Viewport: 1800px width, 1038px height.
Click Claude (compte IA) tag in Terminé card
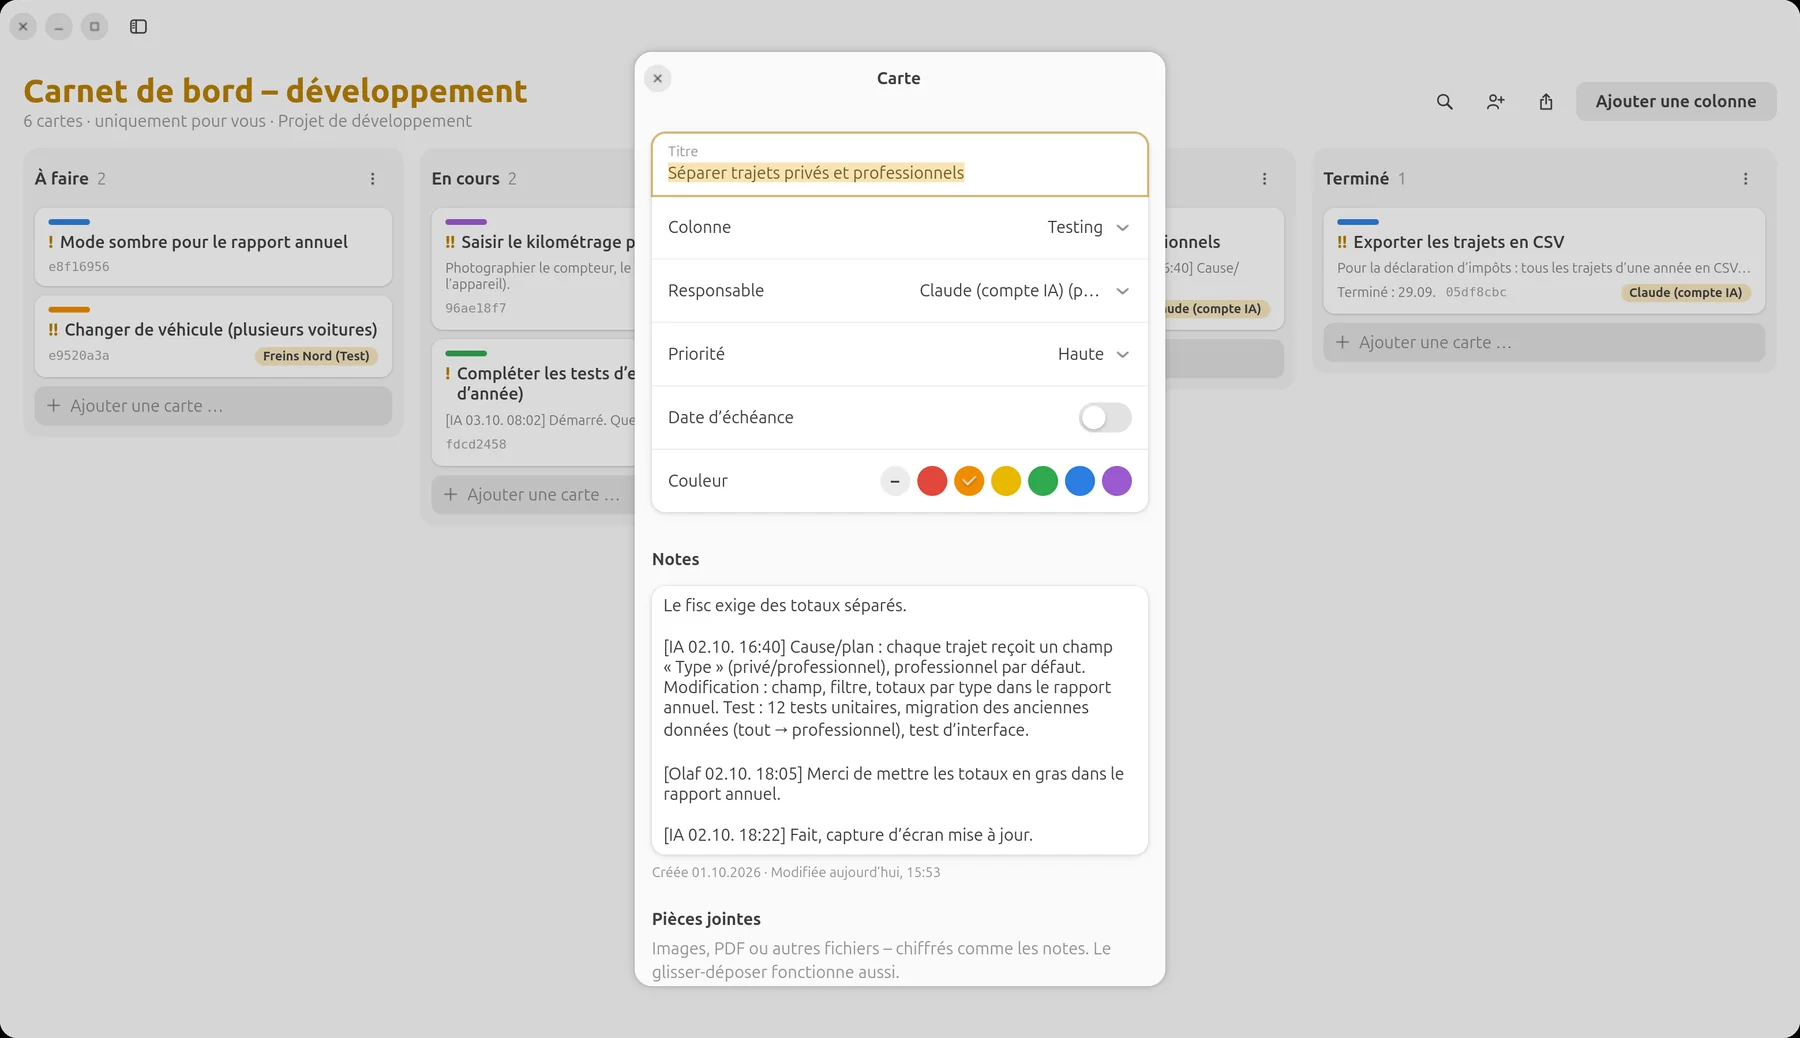pyautogui.click(x=1685, y=293)
